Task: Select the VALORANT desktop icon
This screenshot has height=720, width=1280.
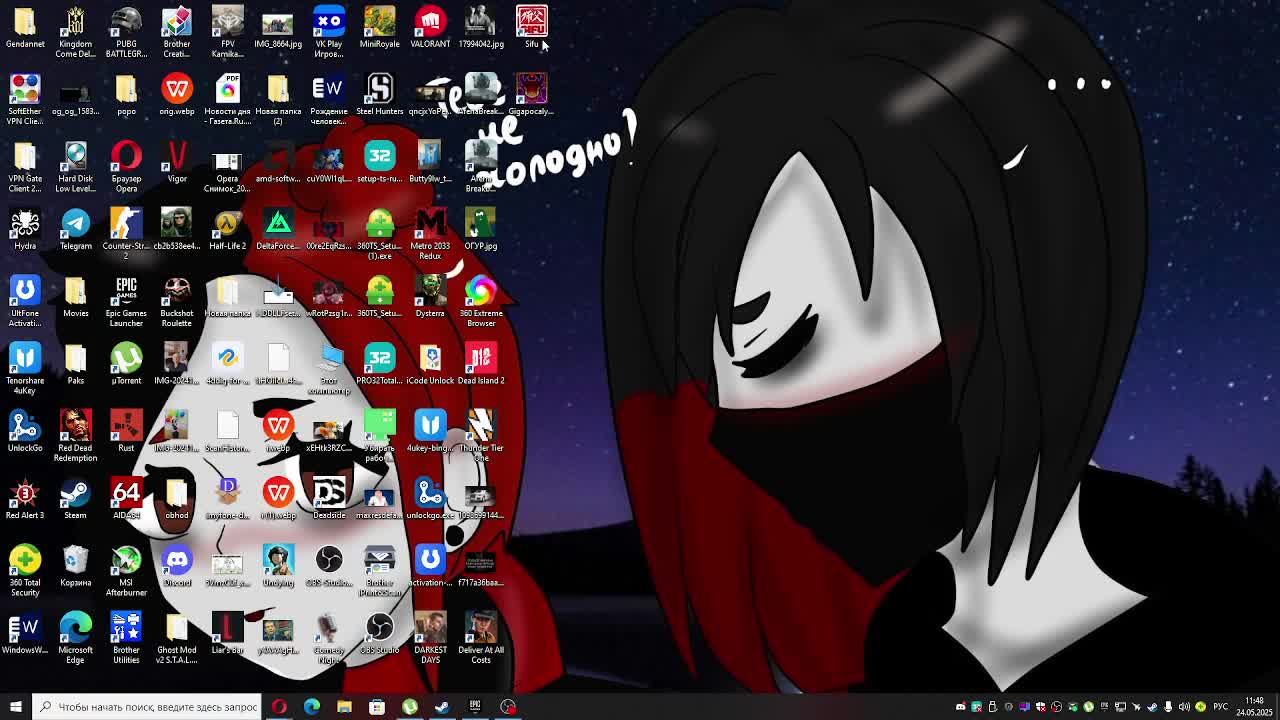Action: tap(430, 28)
